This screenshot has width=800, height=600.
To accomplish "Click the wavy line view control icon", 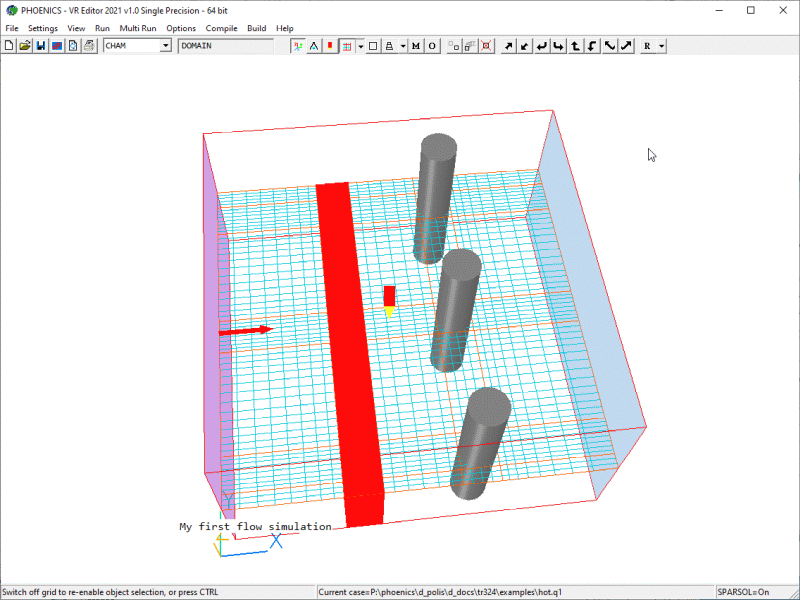I will [609, 46].
